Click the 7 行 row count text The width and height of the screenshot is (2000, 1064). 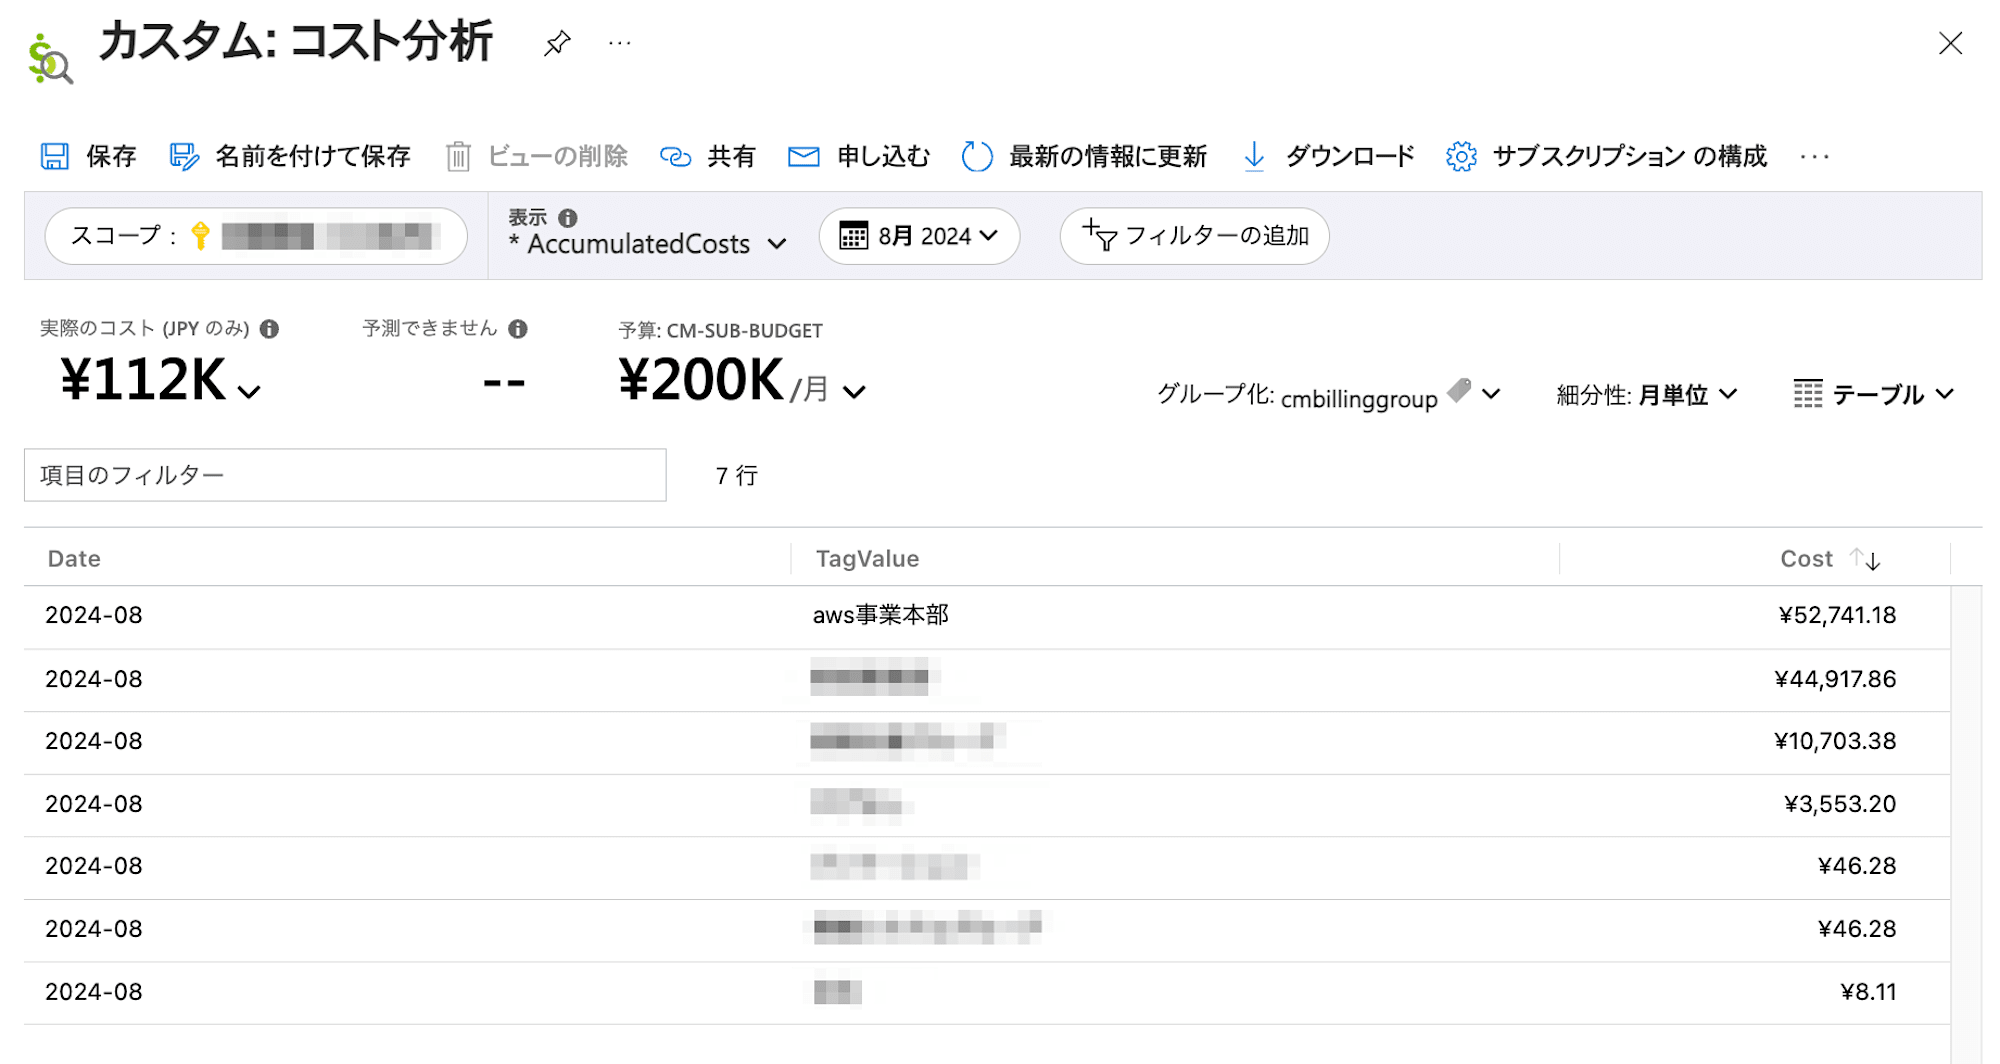pyautogui.click(x=737, y=476)
